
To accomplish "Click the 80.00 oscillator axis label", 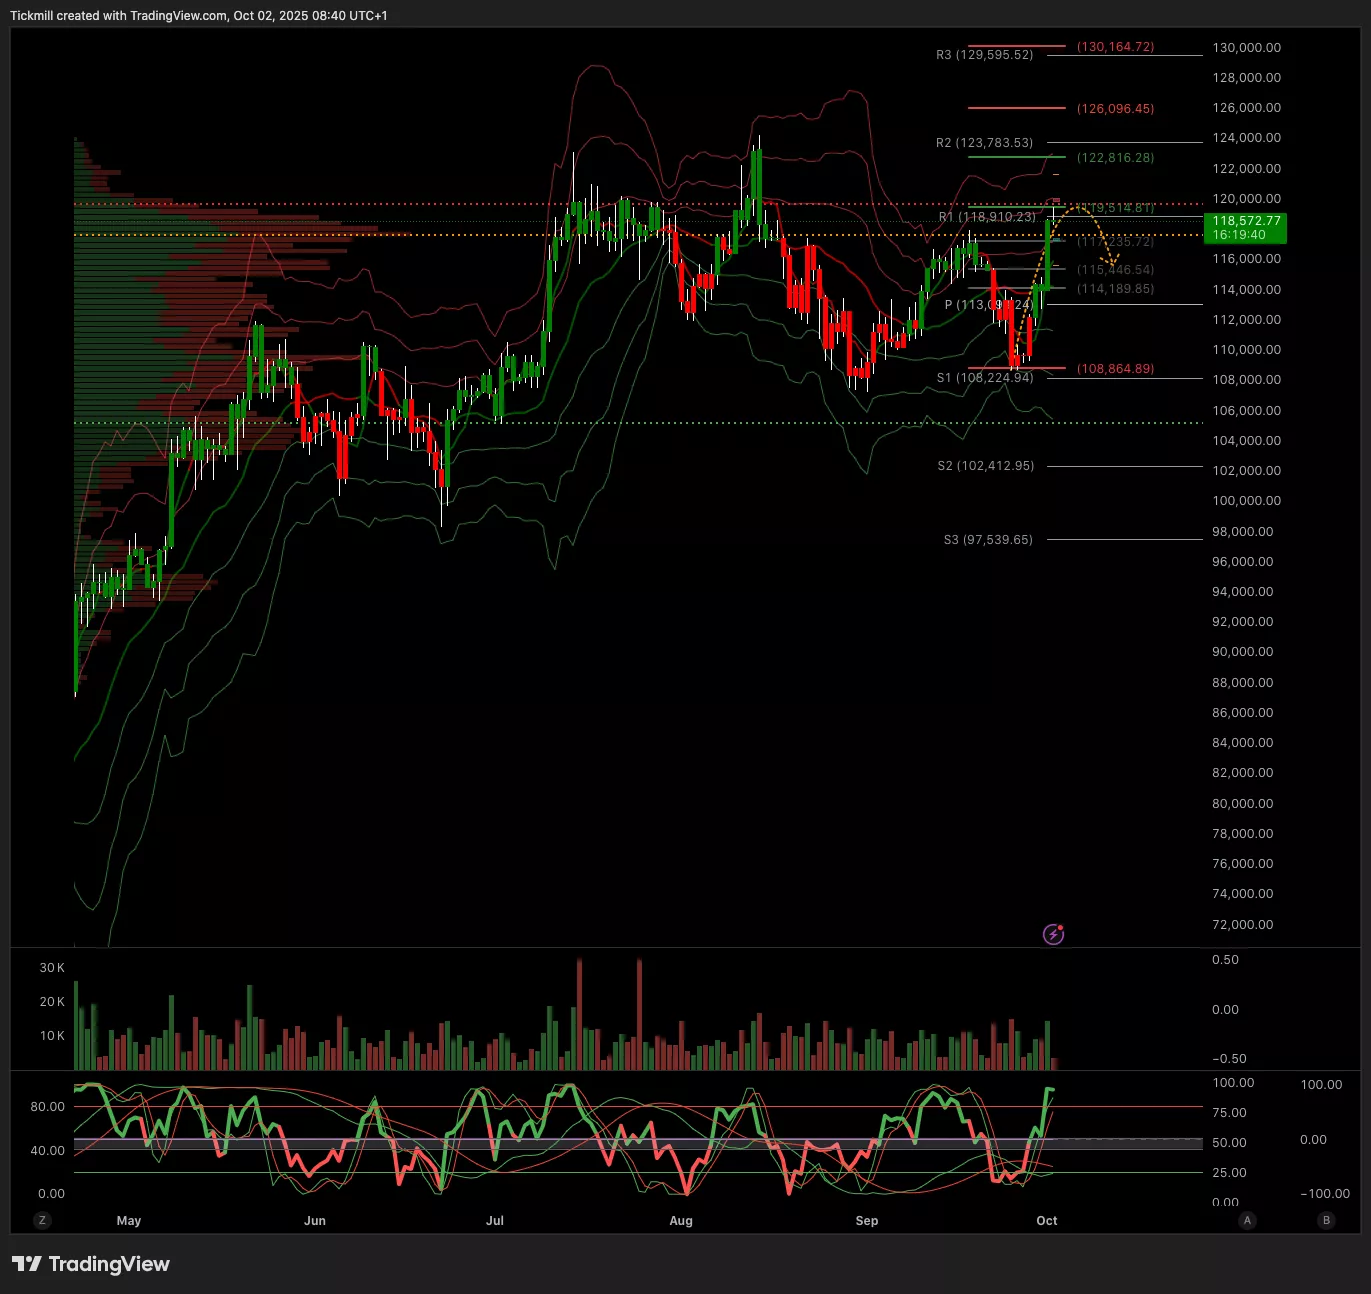I will point(47,1107).
